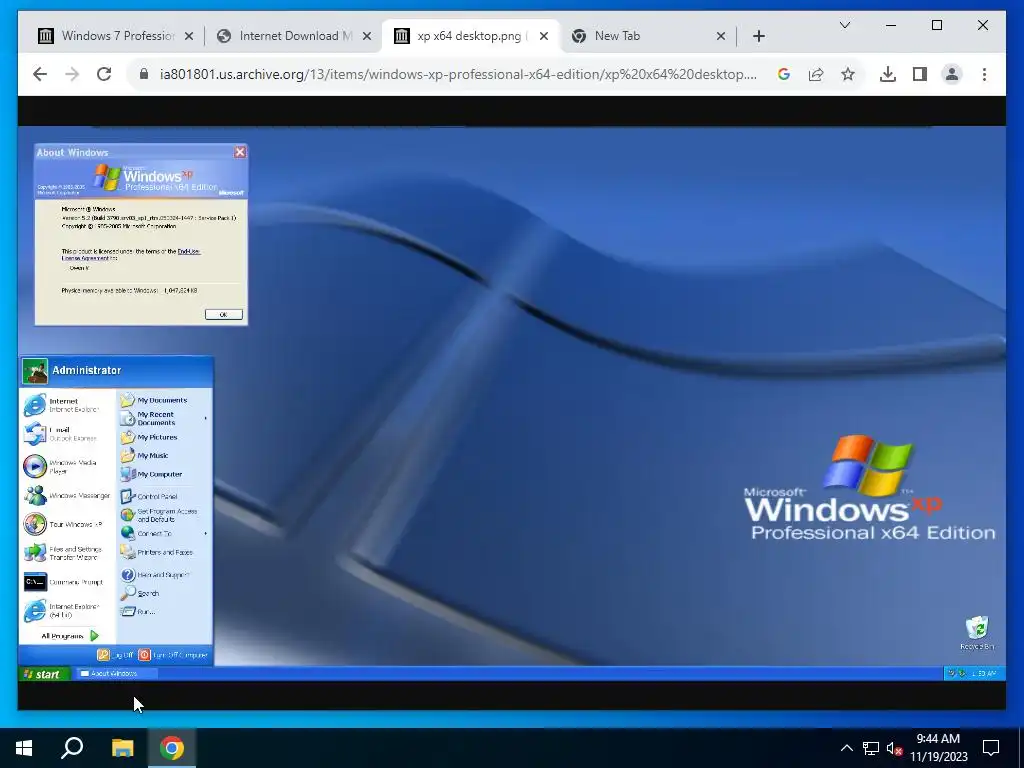Close the New Tab tab

coord(720,36)
